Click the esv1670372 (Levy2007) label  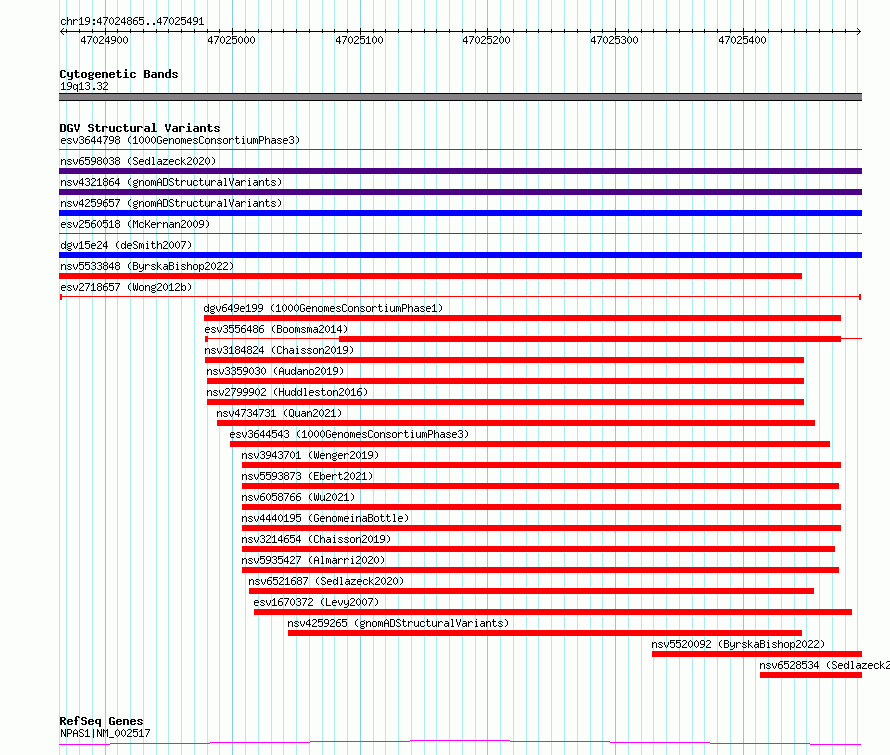tap(316, 602)
